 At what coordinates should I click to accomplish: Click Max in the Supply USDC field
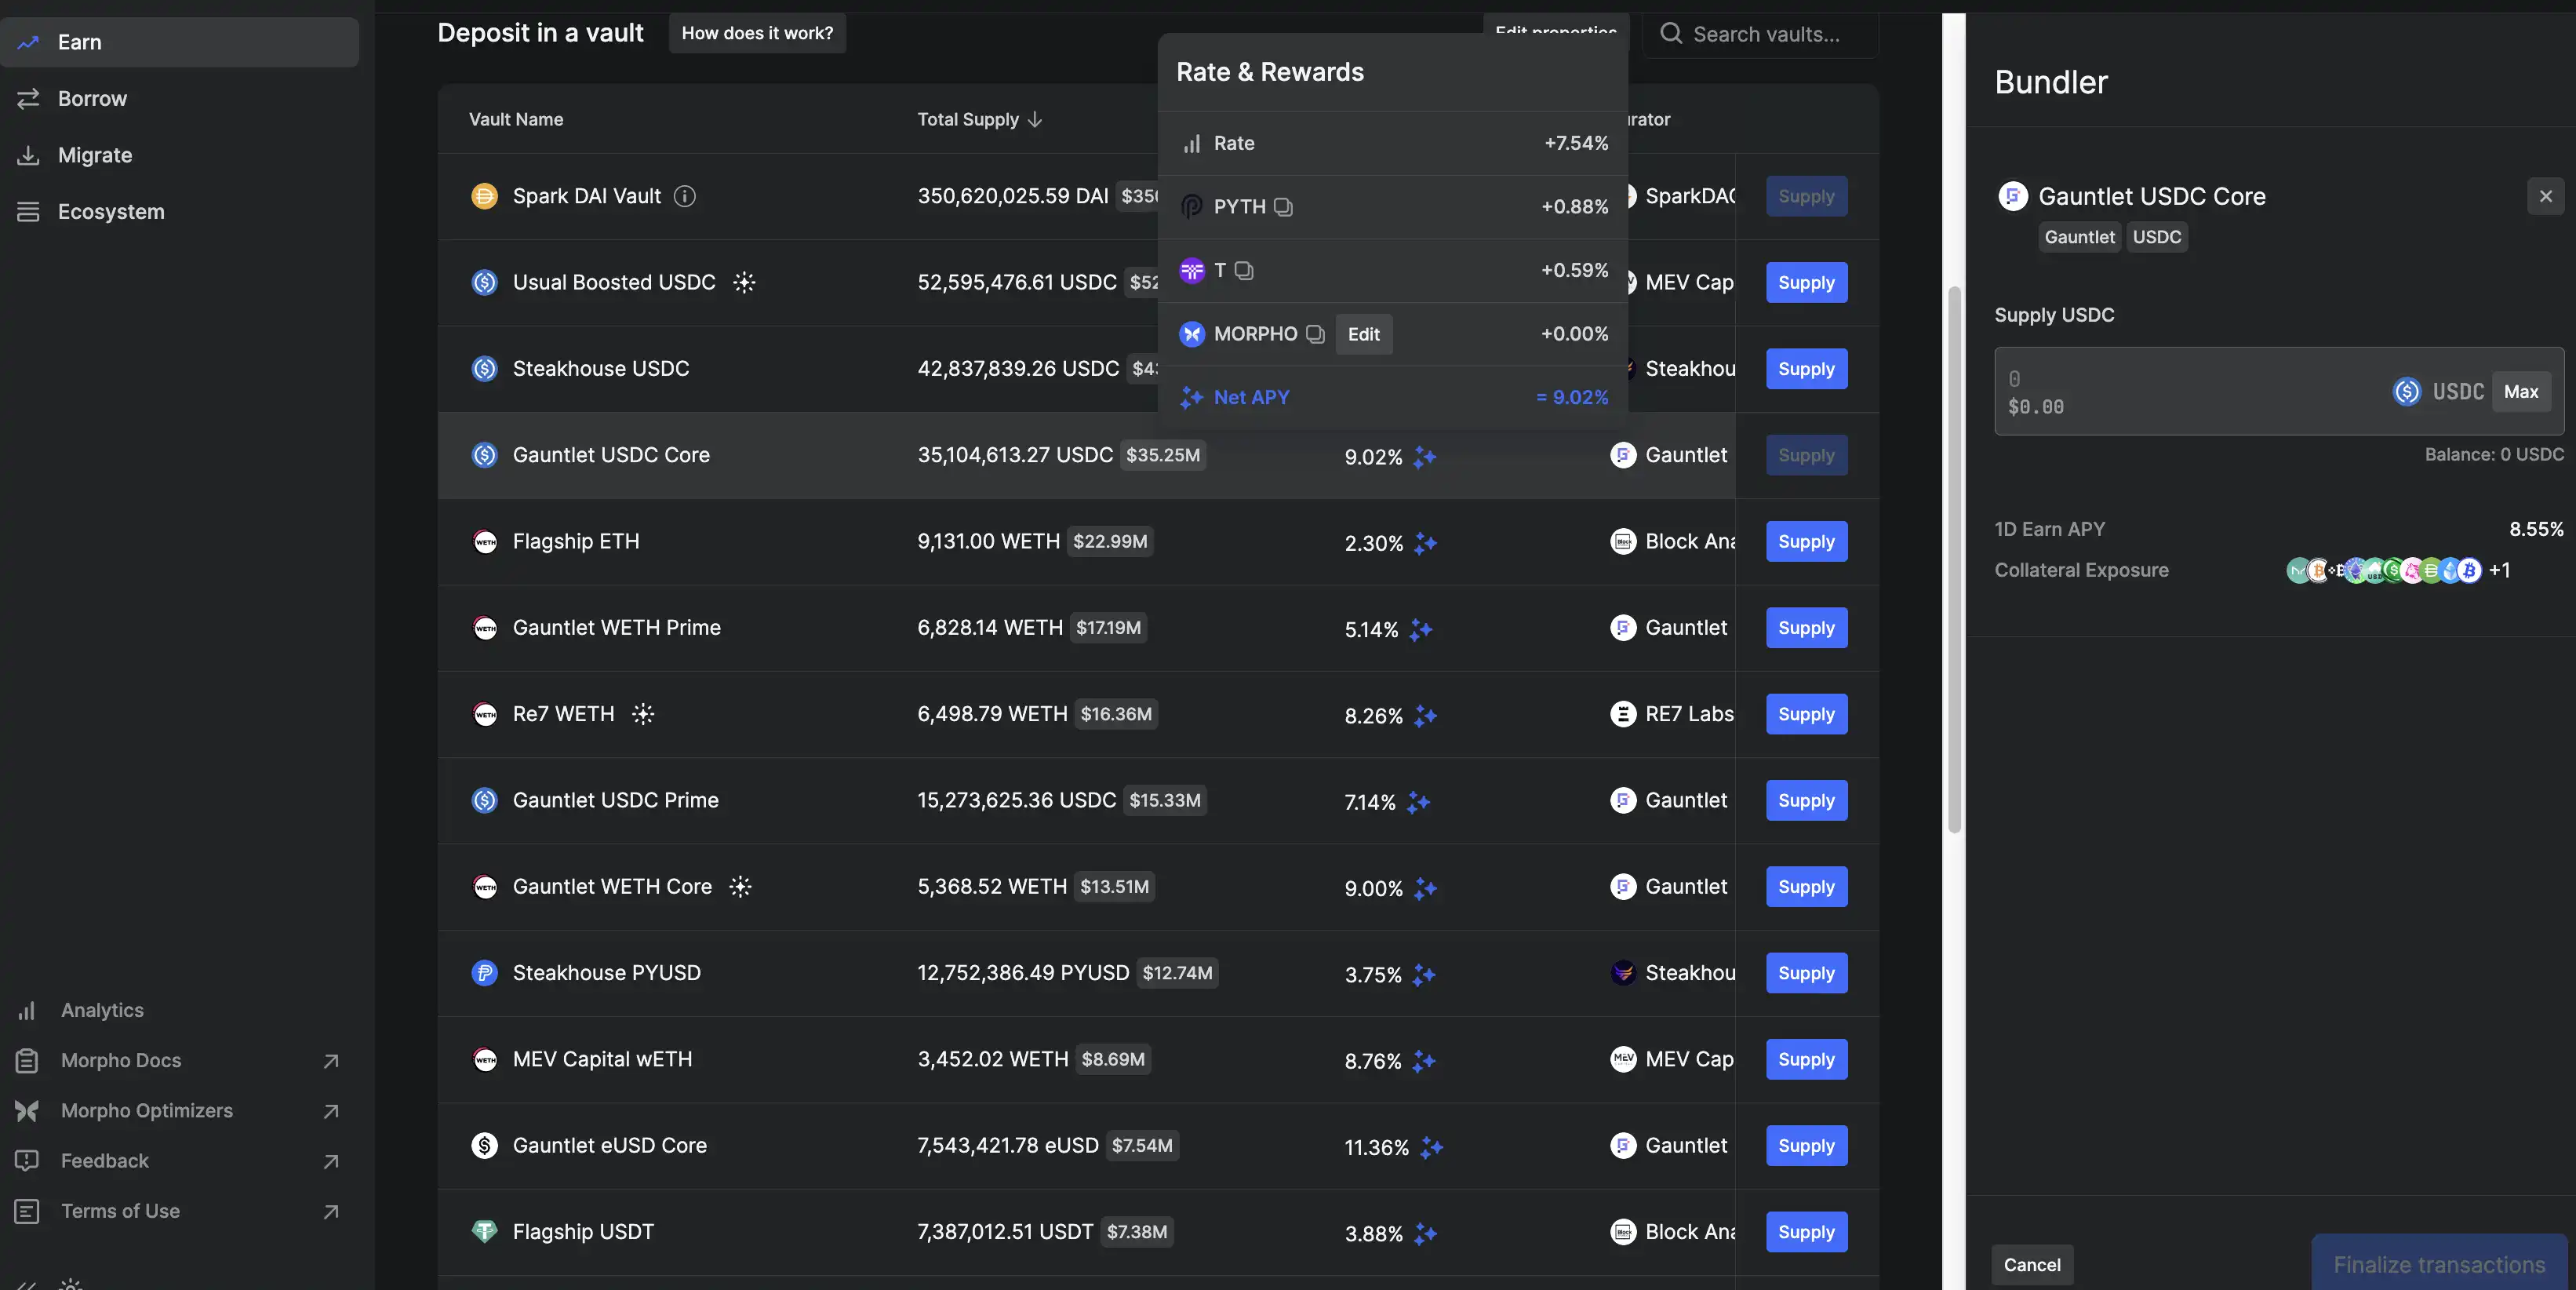click(2520, 391)
